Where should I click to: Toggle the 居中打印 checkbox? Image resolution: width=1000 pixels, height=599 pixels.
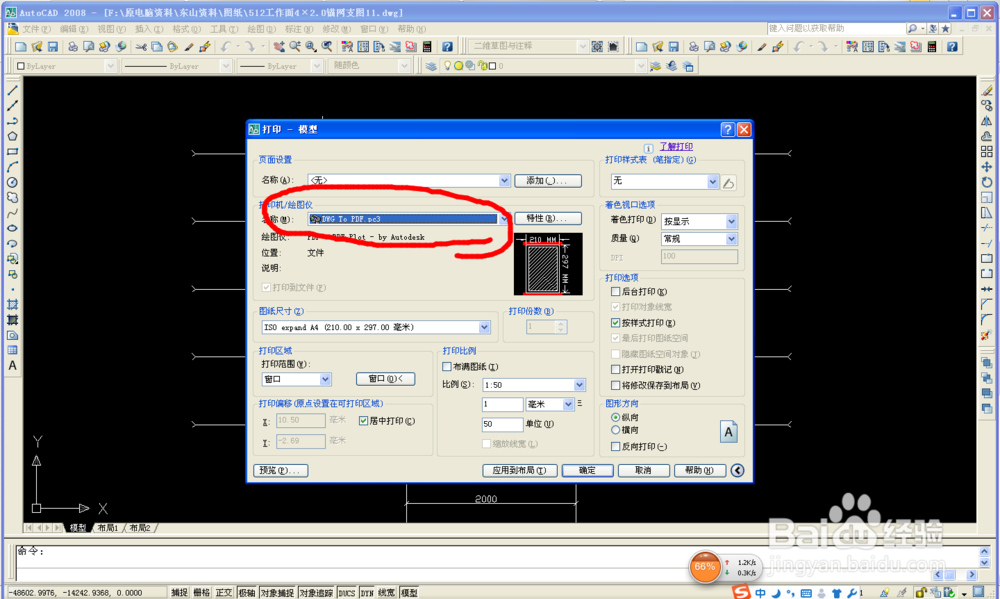[x=364, y=421]
